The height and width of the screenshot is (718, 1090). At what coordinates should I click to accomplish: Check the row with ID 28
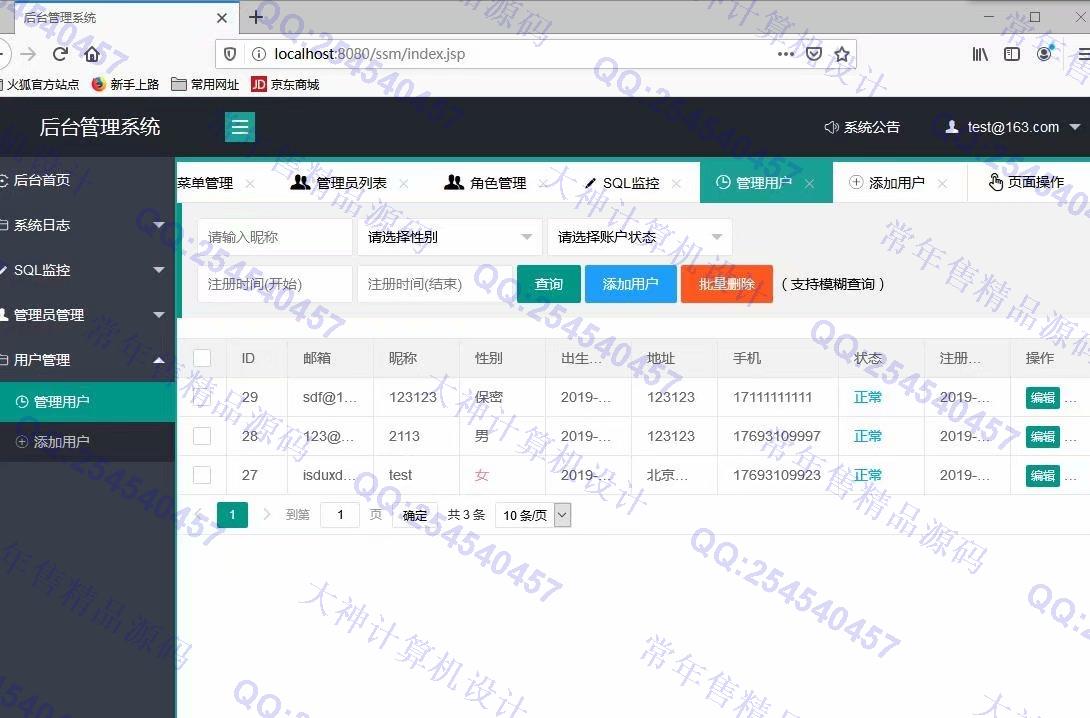tap(202, 436)
